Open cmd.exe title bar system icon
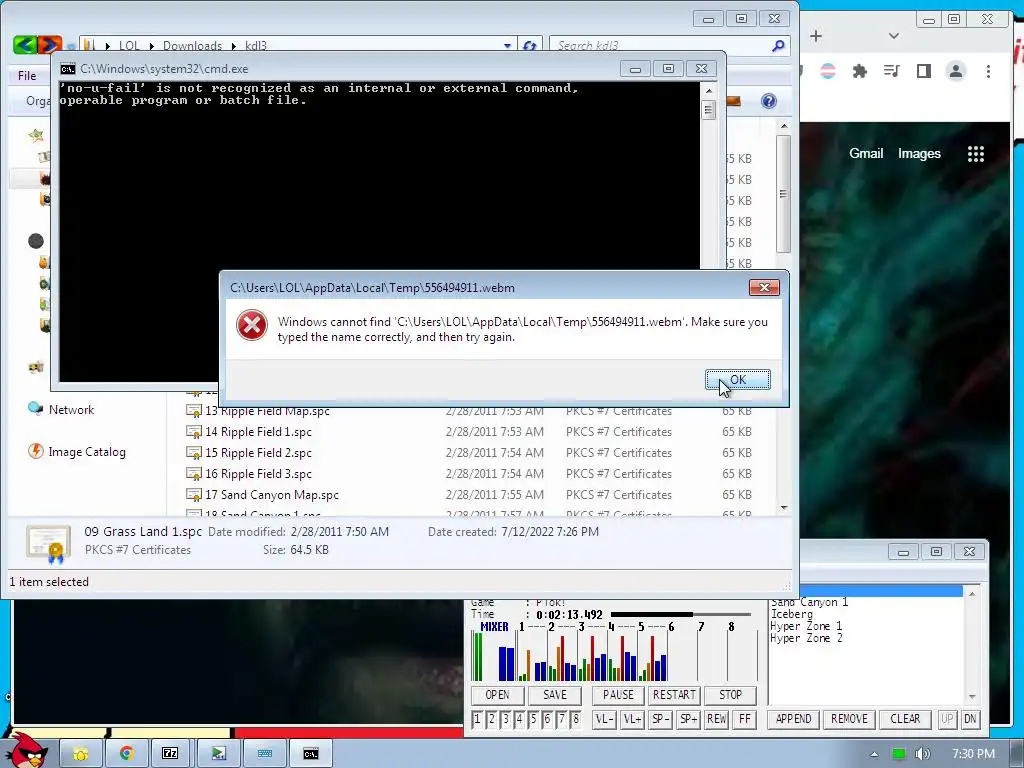This screenshot has height=768, width=1024. click(x=67, y=69)
